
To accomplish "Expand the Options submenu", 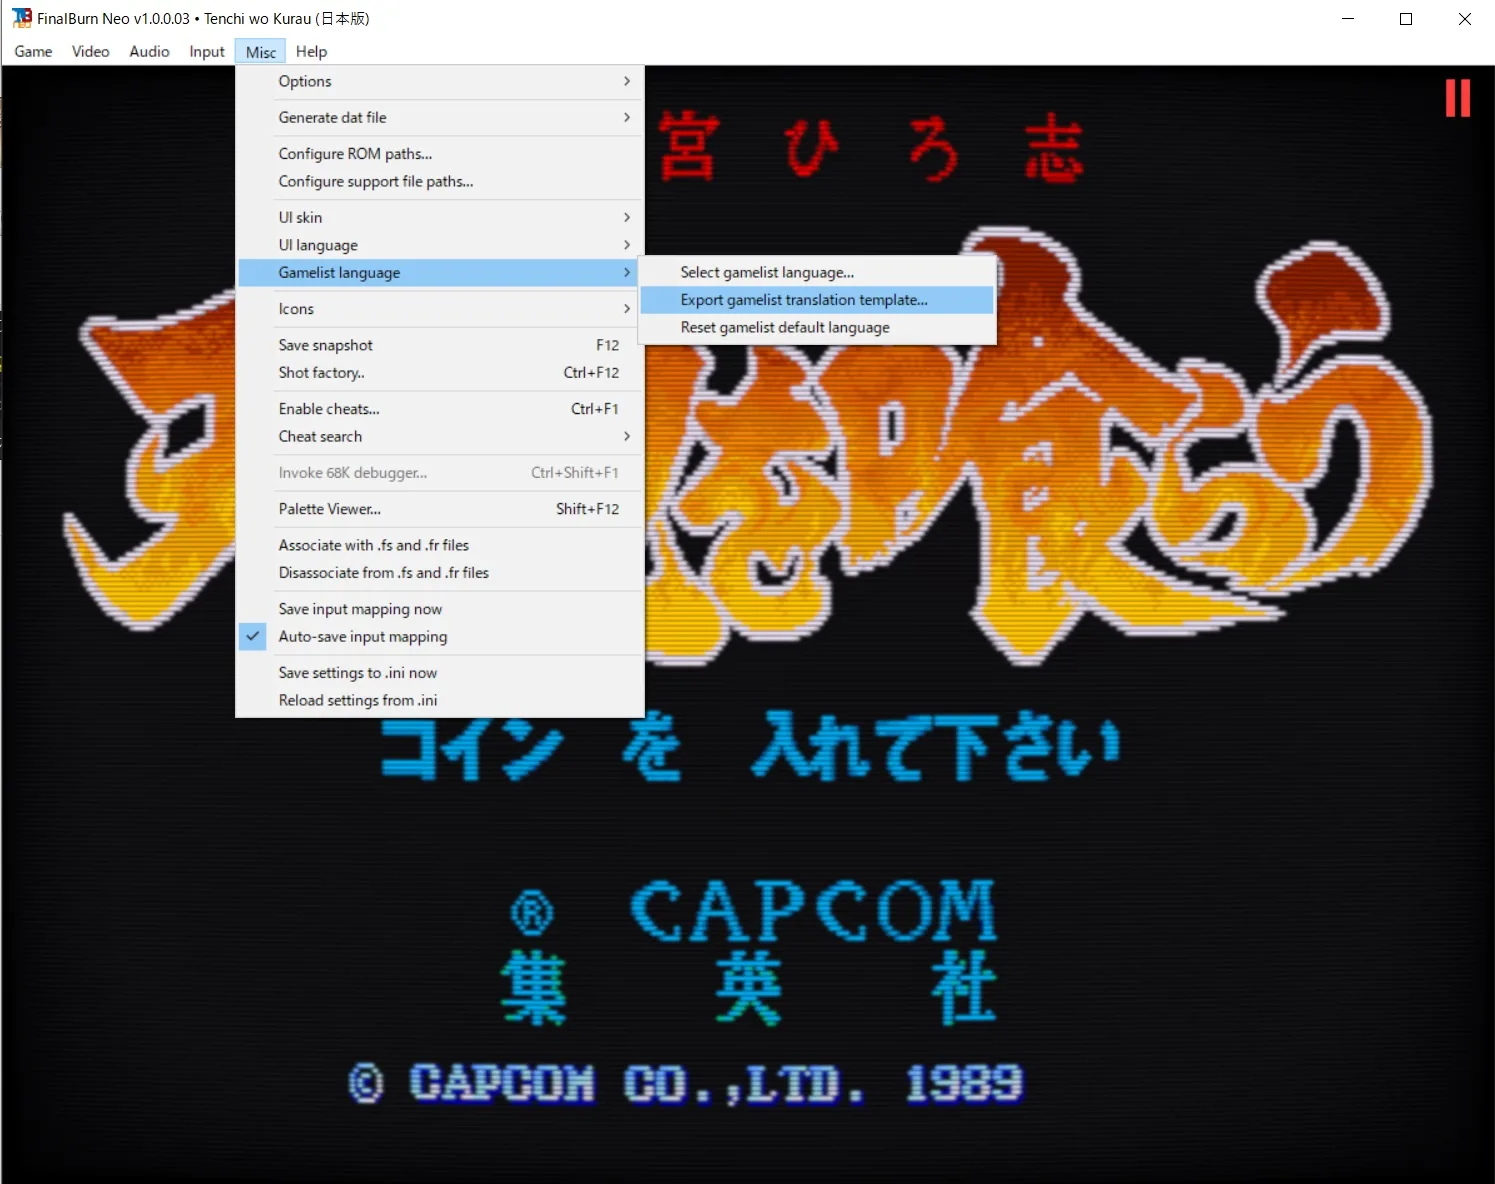I will (x=440, y=81).
